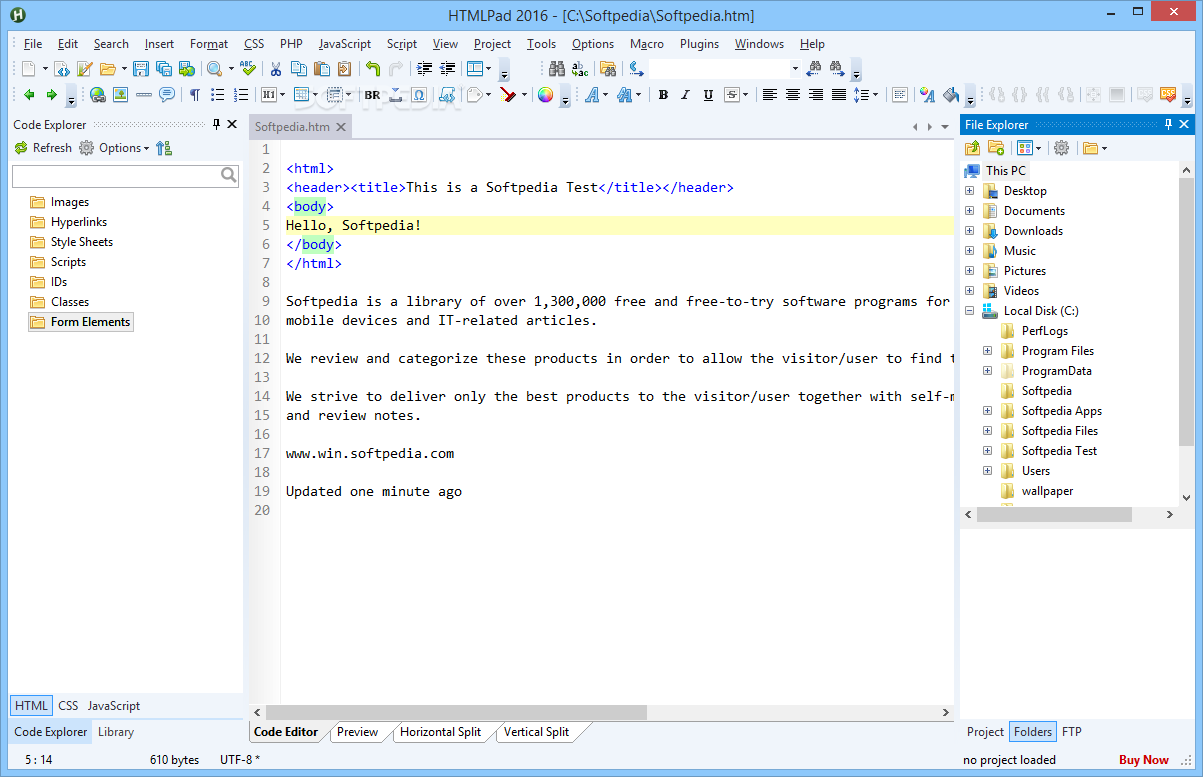Open Find with the binoculars icon
The image size is (1203, 777).
(557, 69)
